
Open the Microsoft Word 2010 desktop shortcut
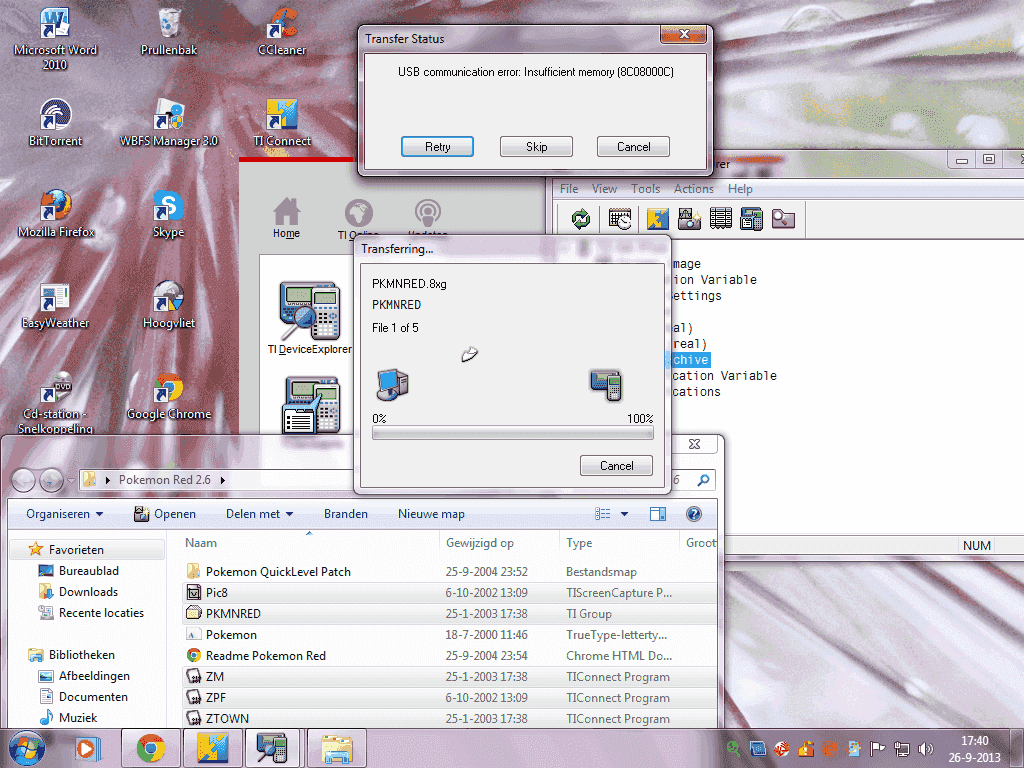(55, 39)
